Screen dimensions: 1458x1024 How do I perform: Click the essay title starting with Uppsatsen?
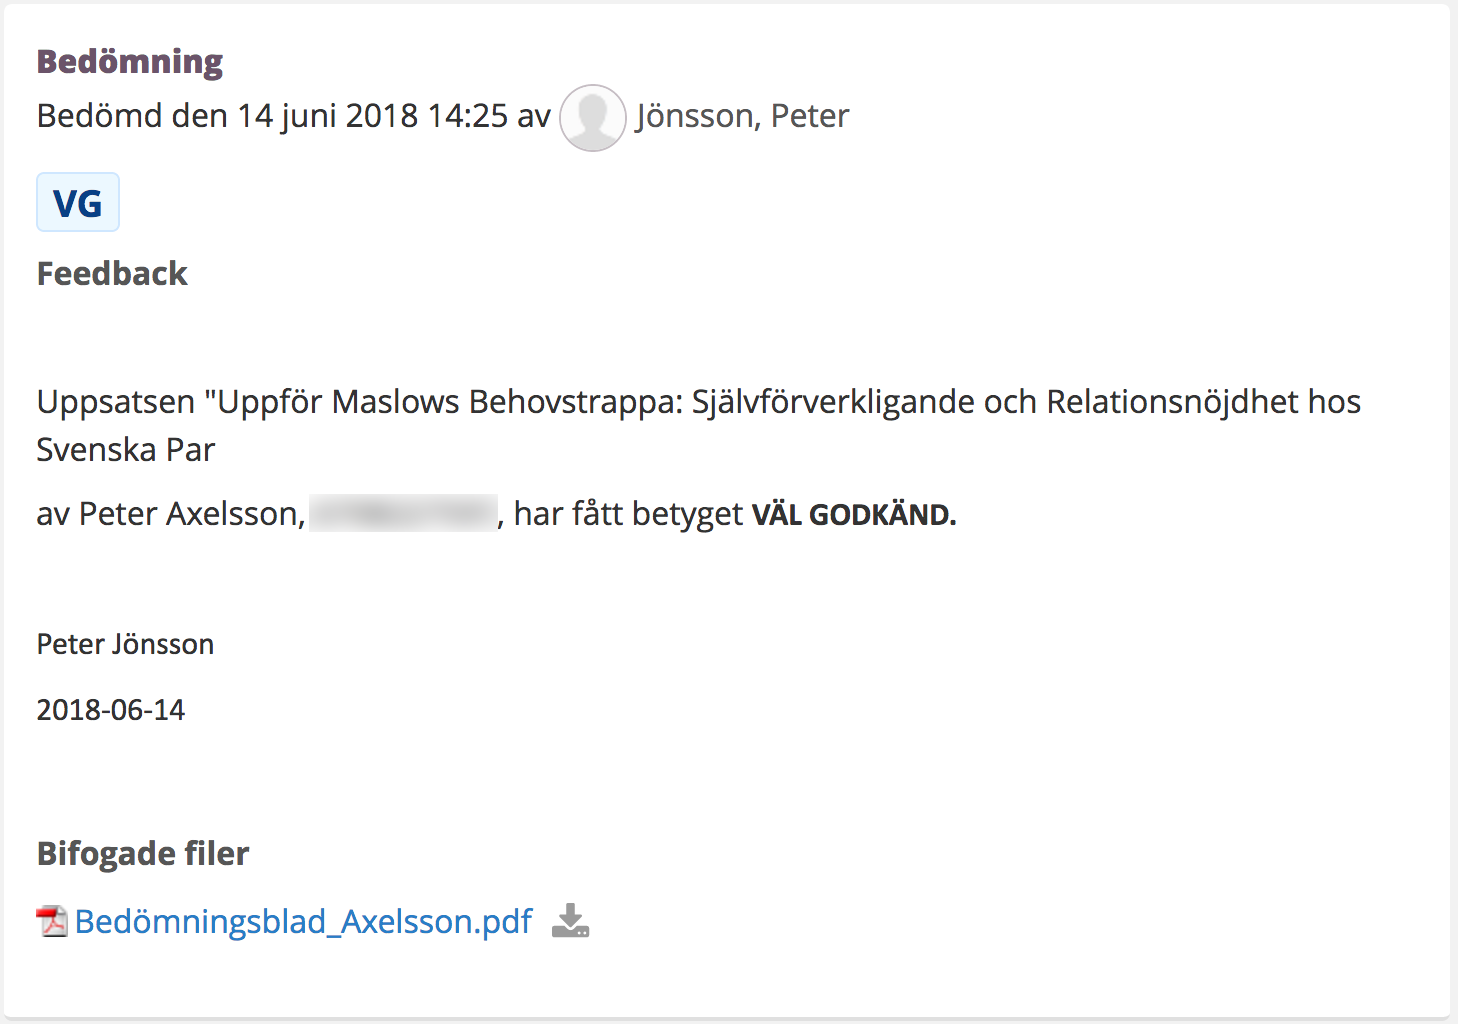(x=699, y=425)
